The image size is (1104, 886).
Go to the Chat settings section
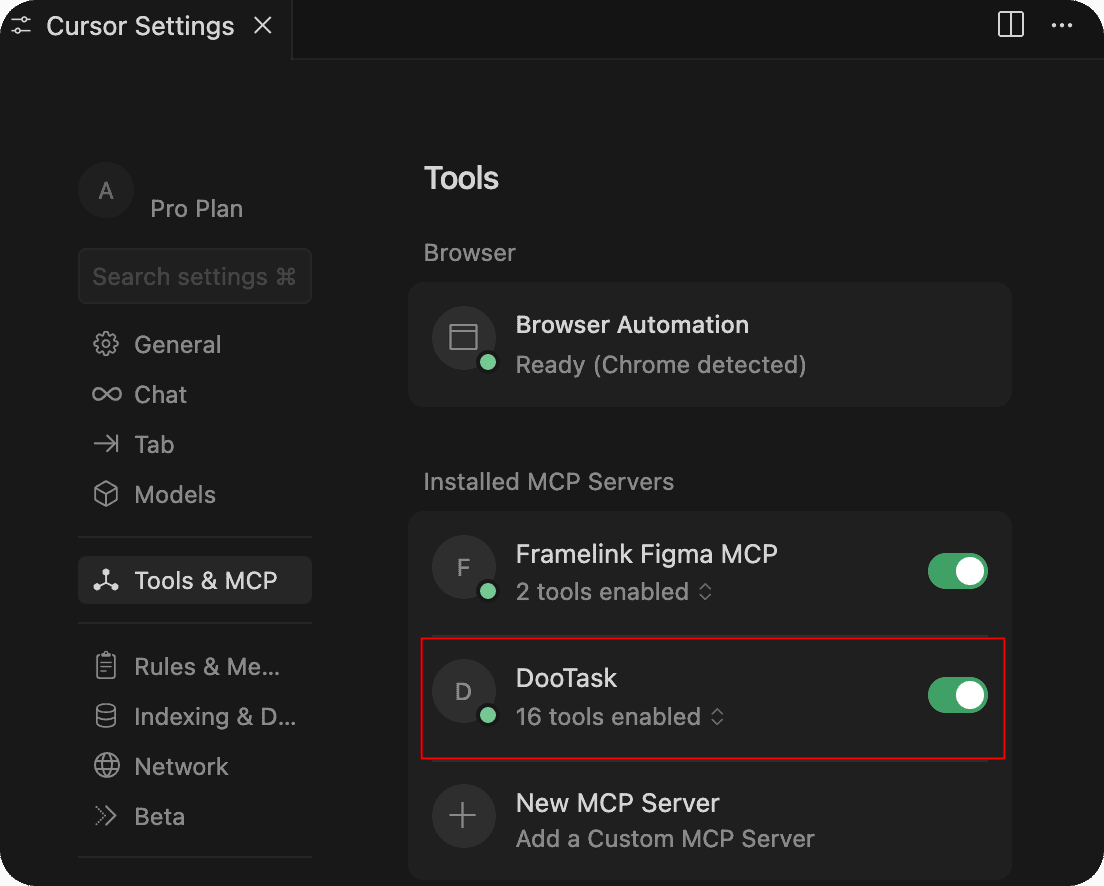(160, 395)
